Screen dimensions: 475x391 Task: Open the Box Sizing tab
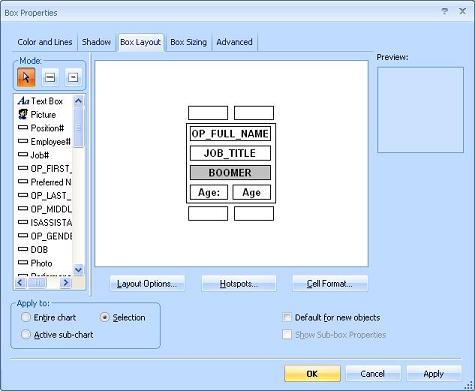tap(188, 42)
